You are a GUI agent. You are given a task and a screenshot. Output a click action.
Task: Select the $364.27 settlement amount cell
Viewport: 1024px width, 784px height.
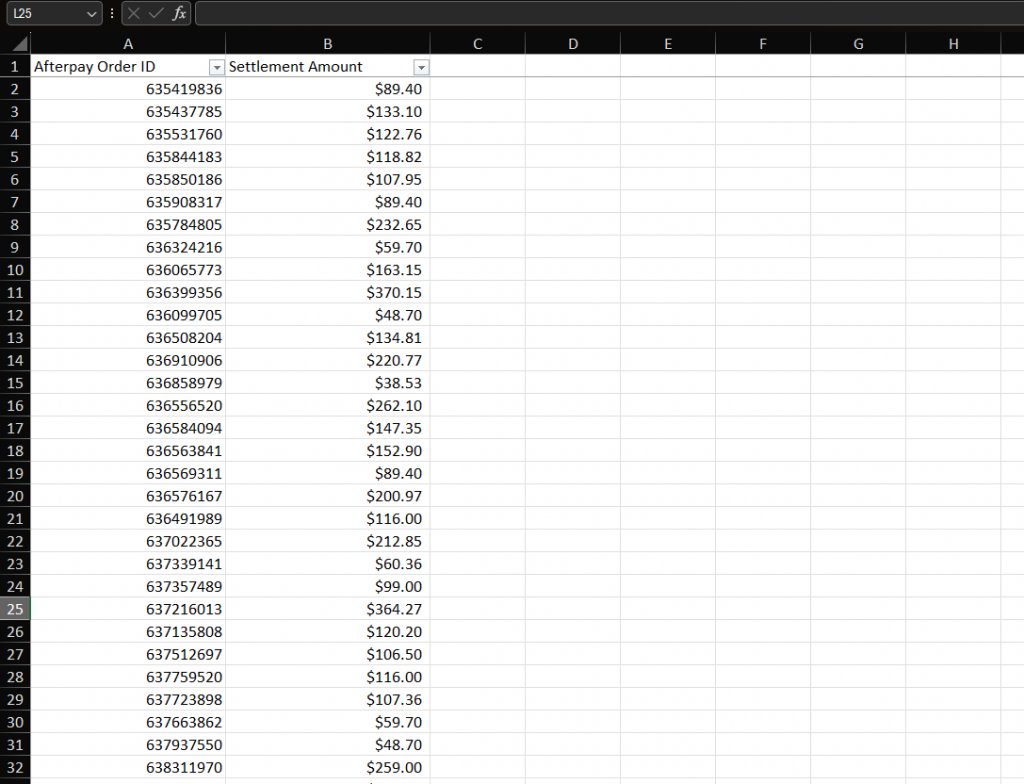[x=328, y=609]
